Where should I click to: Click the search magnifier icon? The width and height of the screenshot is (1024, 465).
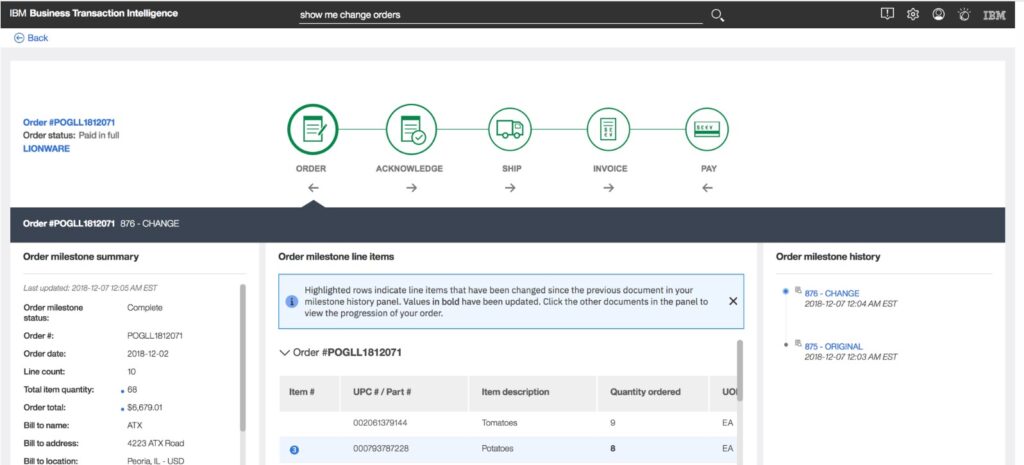(x=717, y=15)
